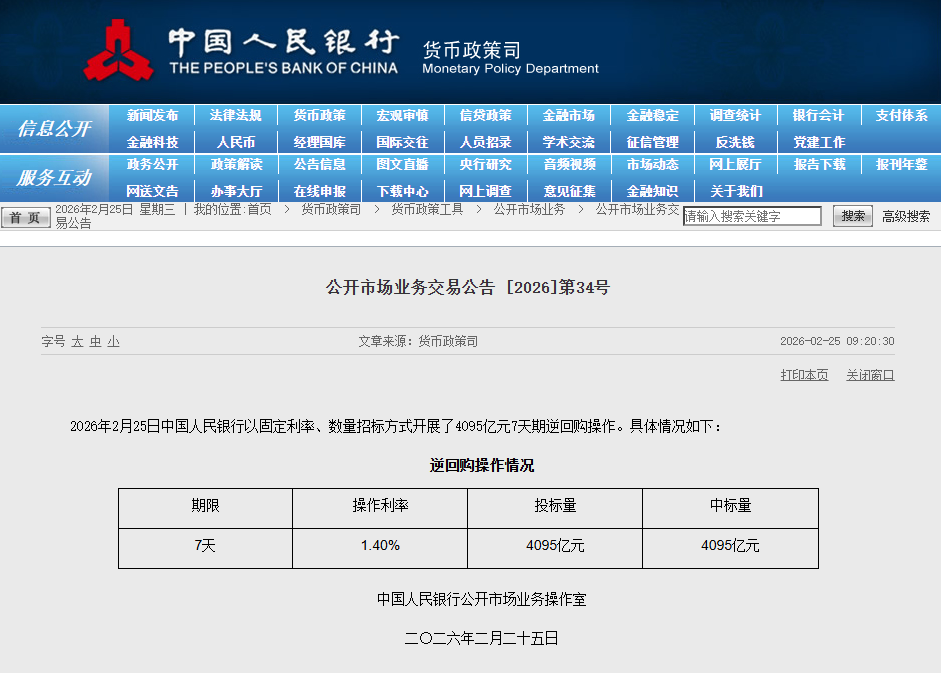The width and height of the screenshot is (941, 673).
Task: Set font size to small (小)
Action: (x=113, y=342)
